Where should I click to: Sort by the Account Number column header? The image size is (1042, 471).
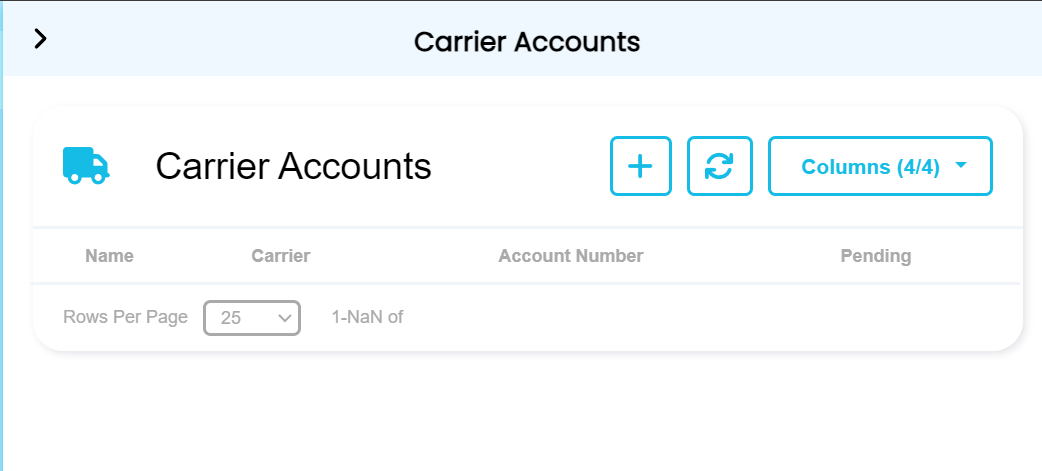(x=571, y=256)
